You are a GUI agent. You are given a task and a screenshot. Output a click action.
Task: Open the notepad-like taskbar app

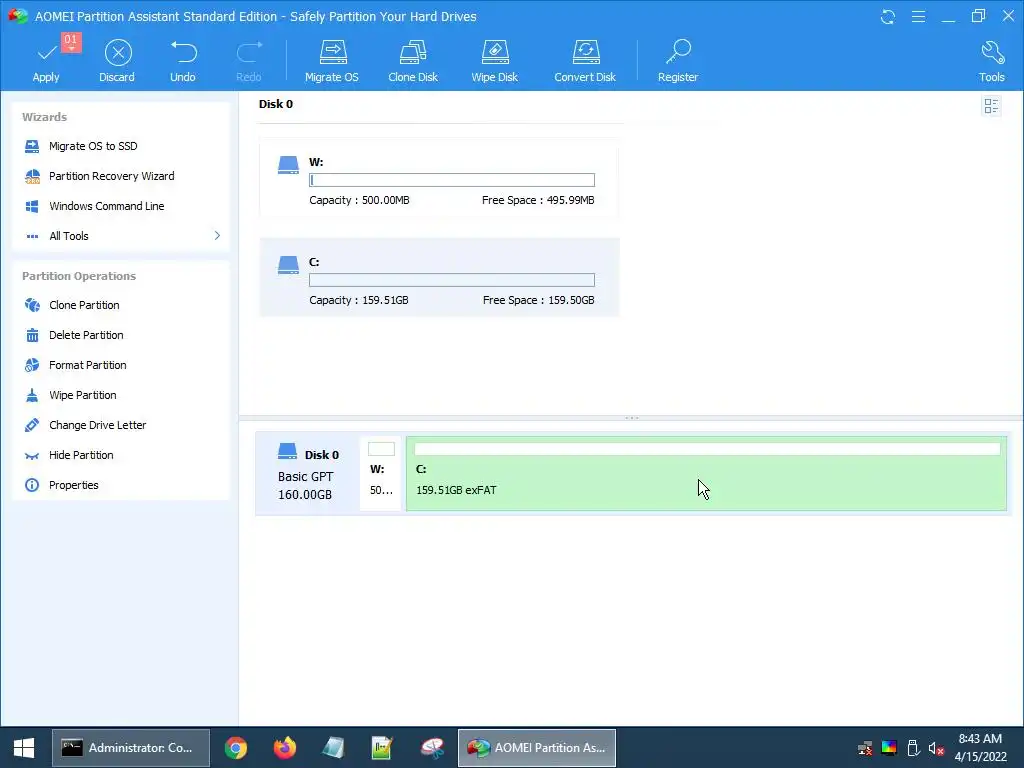pos(334,748)
